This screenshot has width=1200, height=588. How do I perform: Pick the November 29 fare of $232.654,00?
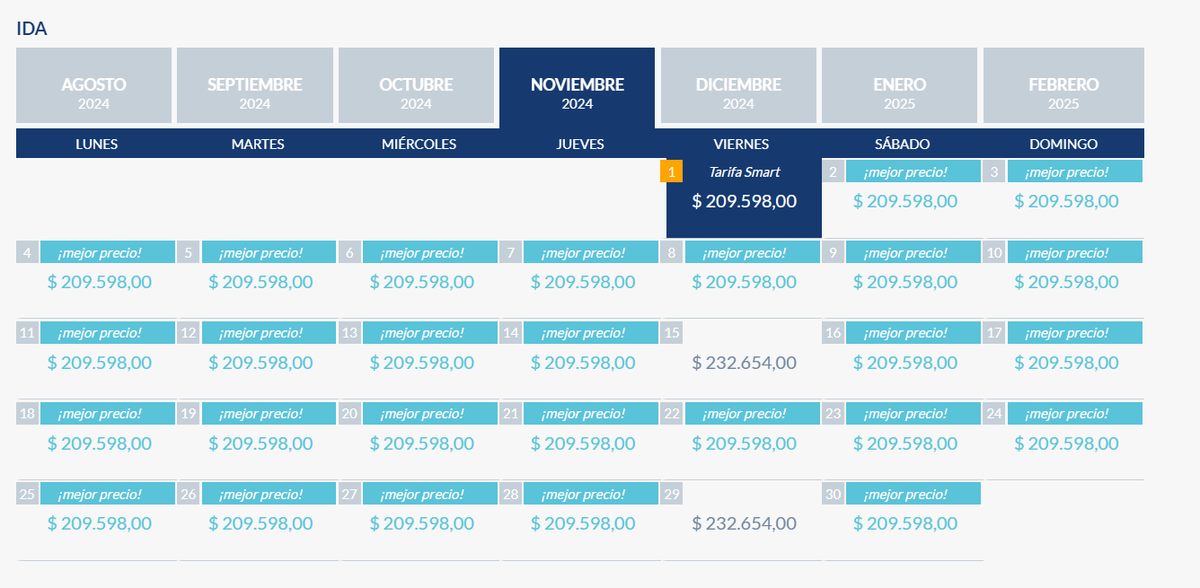(x=744, y=523)
